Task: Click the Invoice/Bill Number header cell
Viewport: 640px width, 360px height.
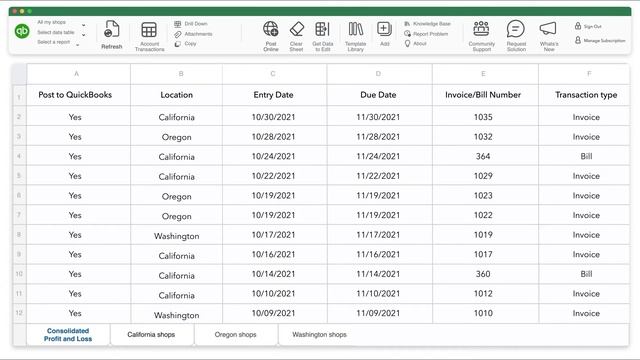Action: (x=485, y=95)
